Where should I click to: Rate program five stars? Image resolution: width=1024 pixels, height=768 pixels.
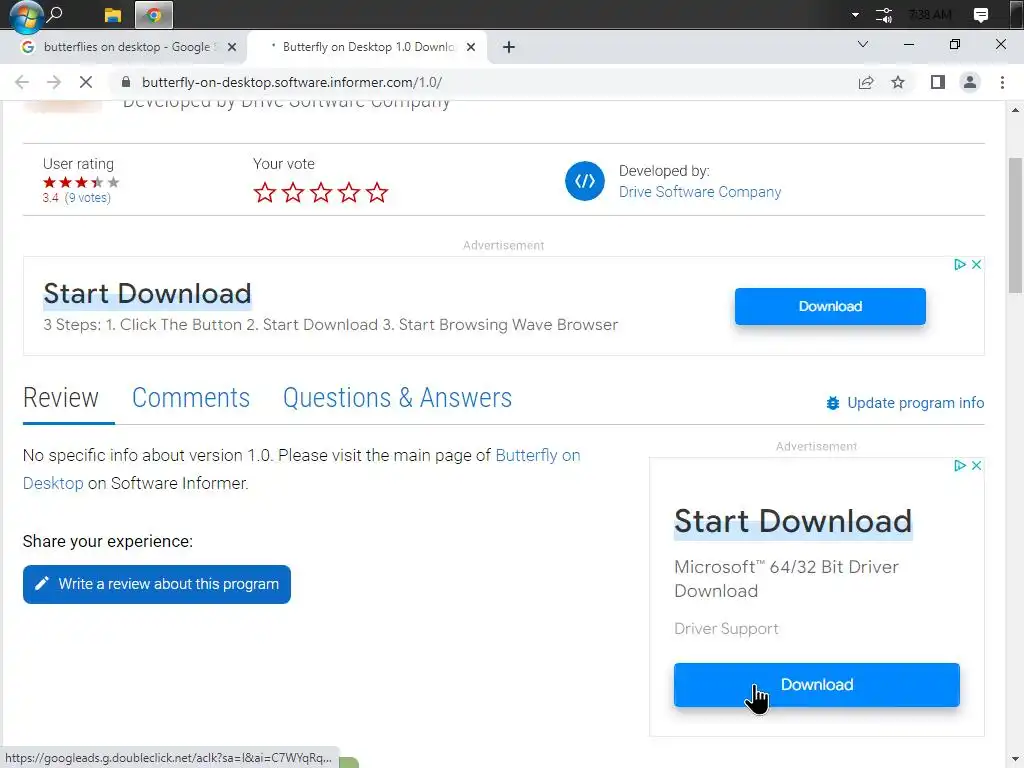(377, 193)
